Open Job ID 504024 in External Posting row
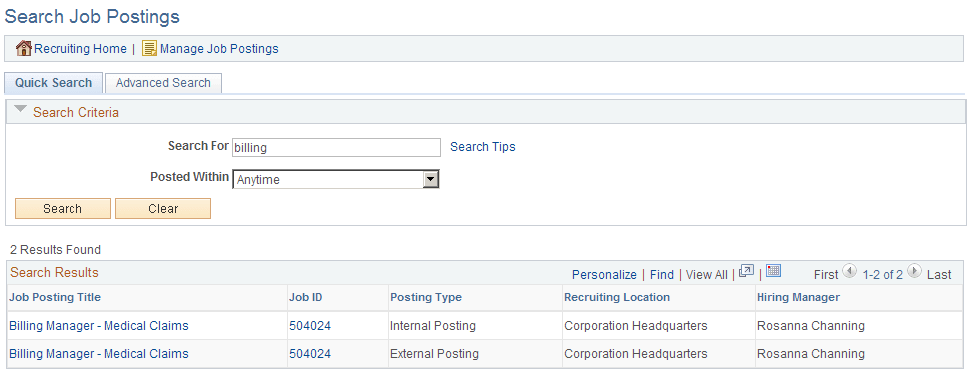The height and width of the screenshot is (380, 979). point(310,354)
